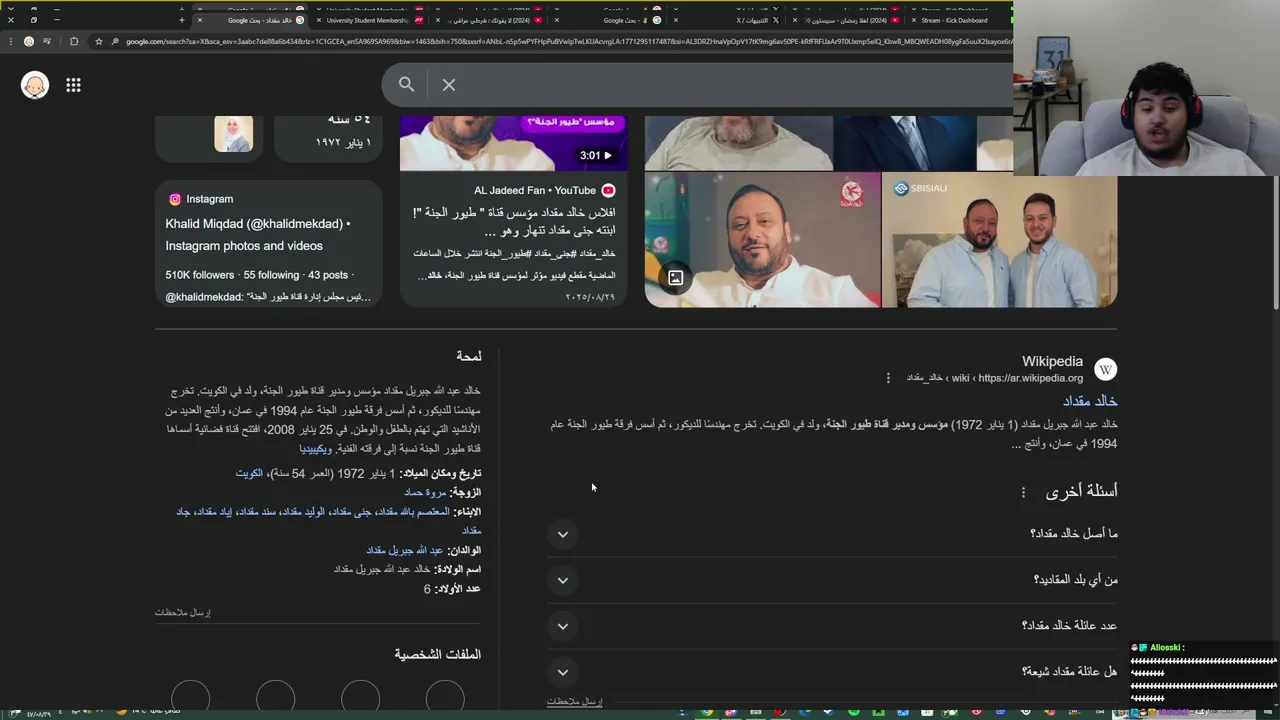Click the الملفات الشخصية heading
The width and height of the screenshot is (1280, 720).
(x=437, y=654)
